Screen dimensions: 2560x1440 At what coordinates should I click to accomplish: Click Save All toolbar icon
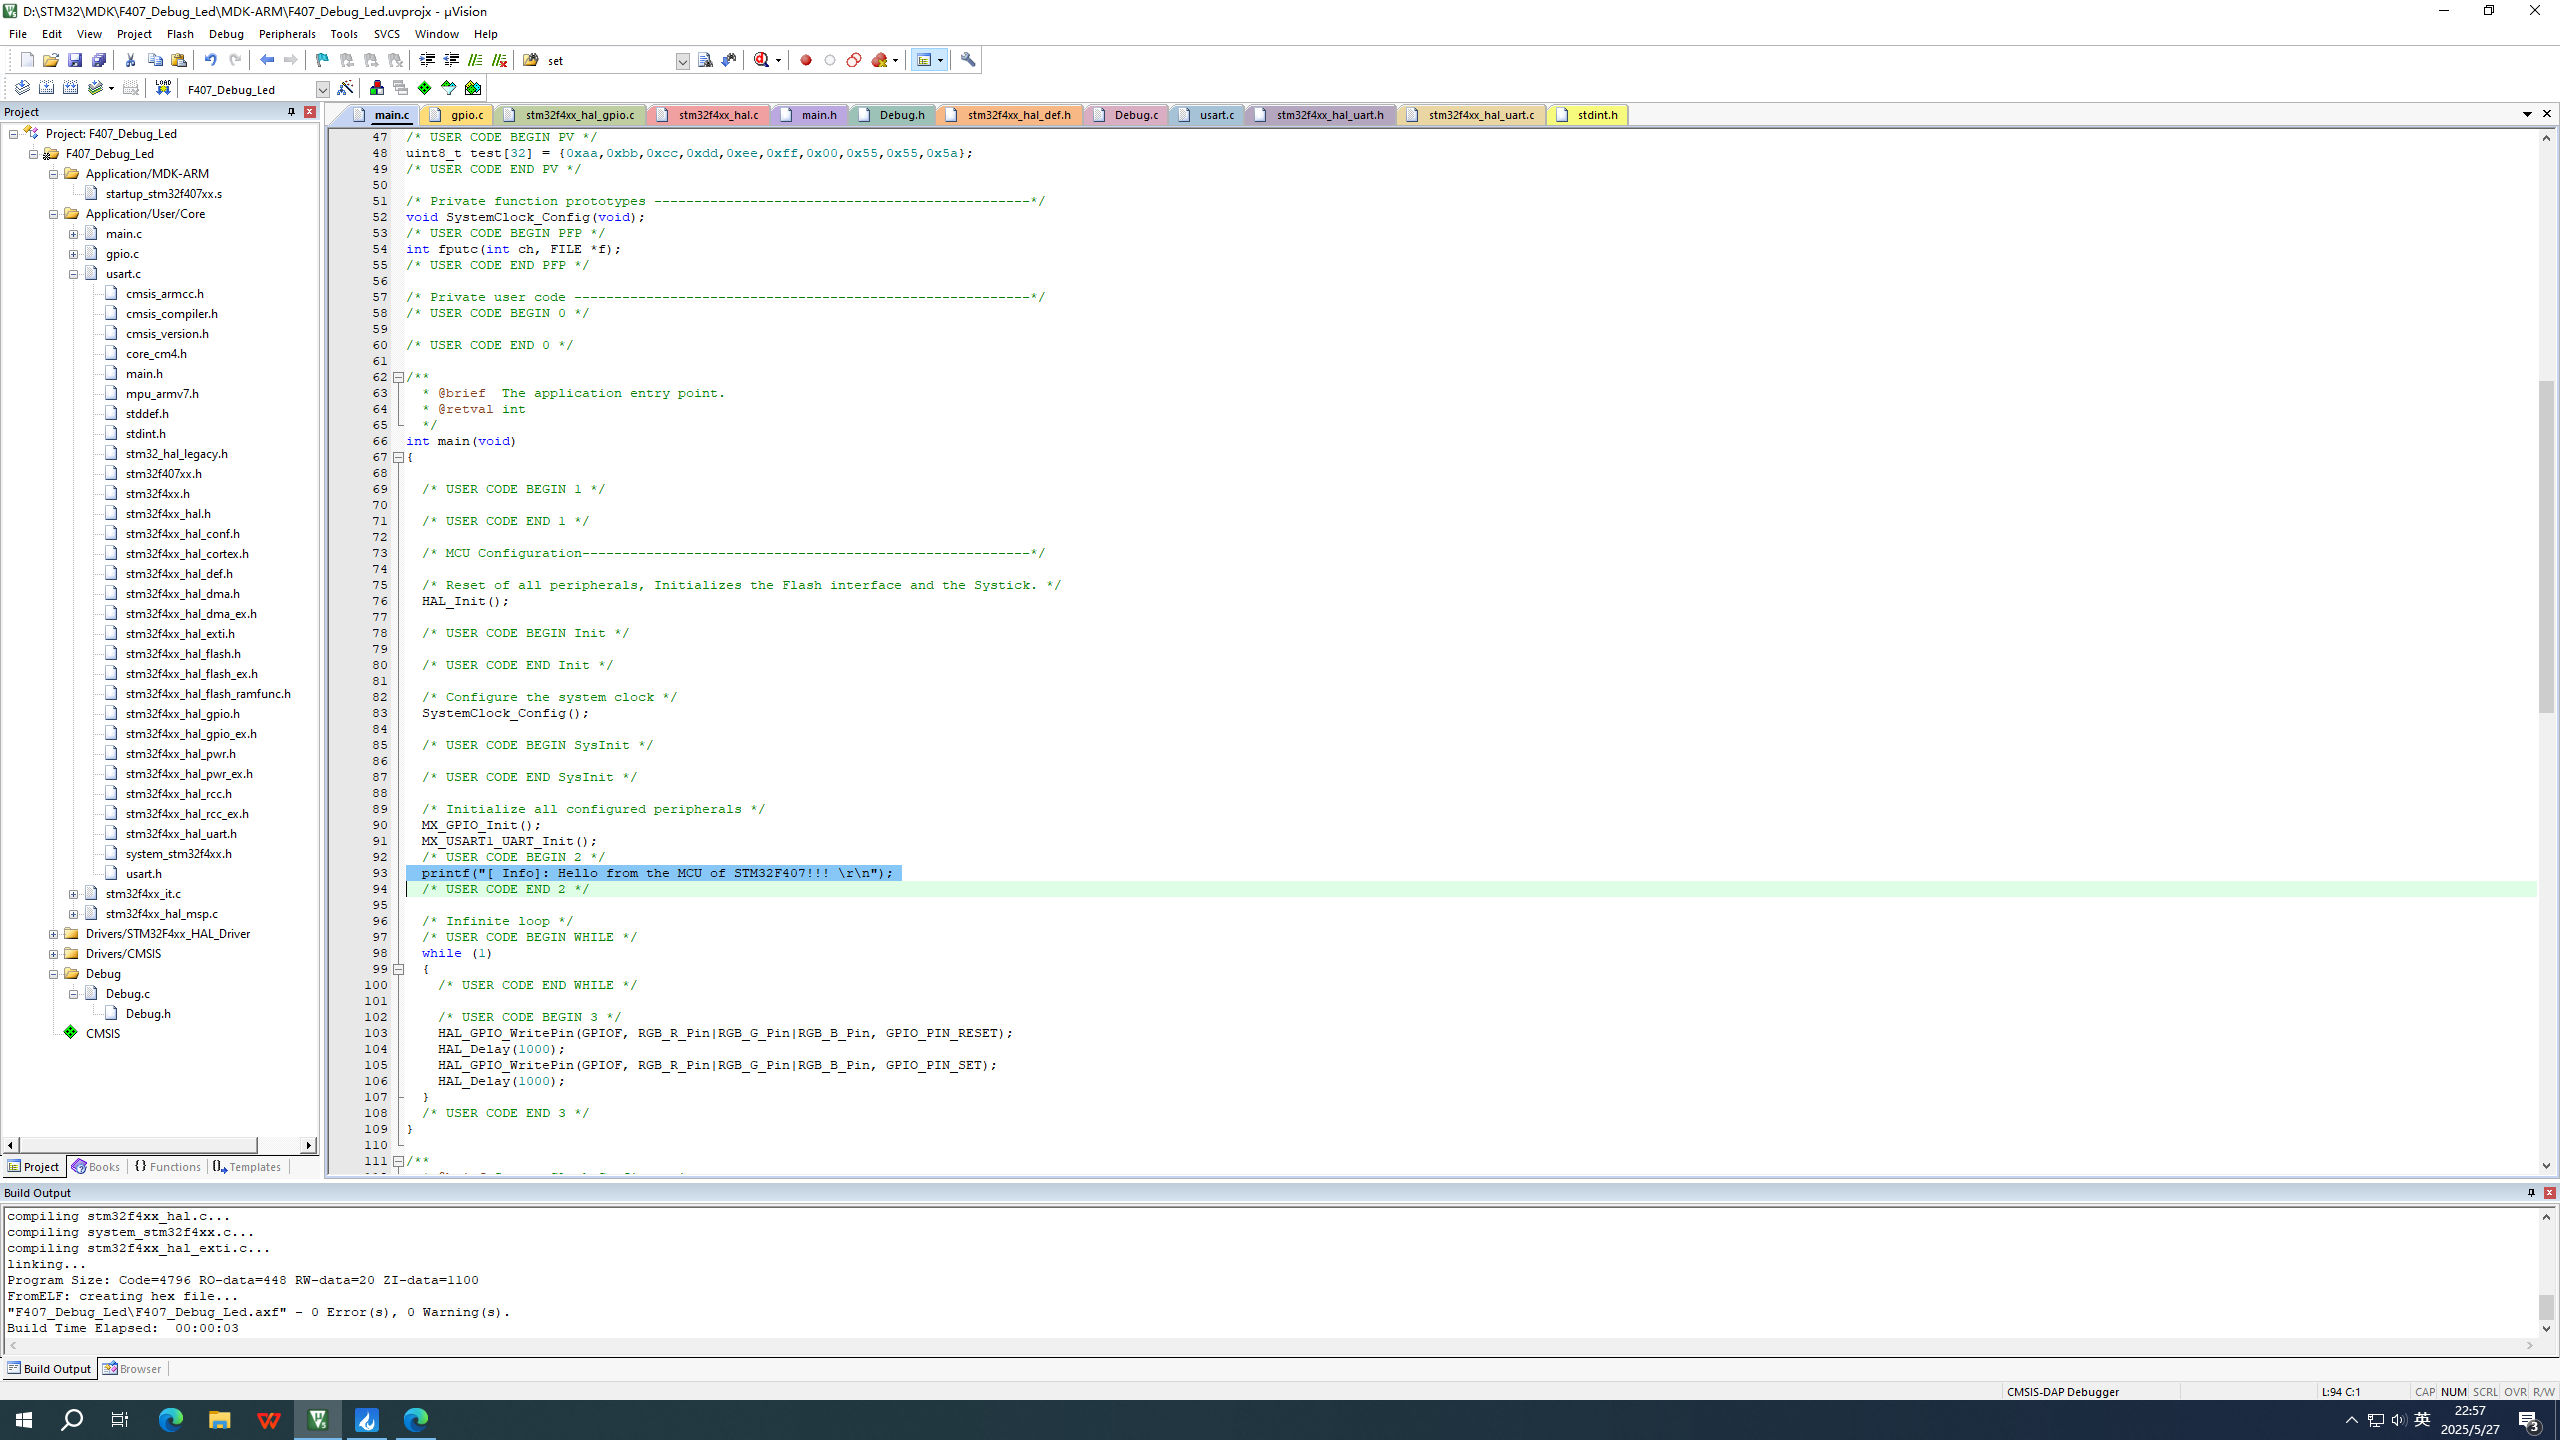(99, 60)
